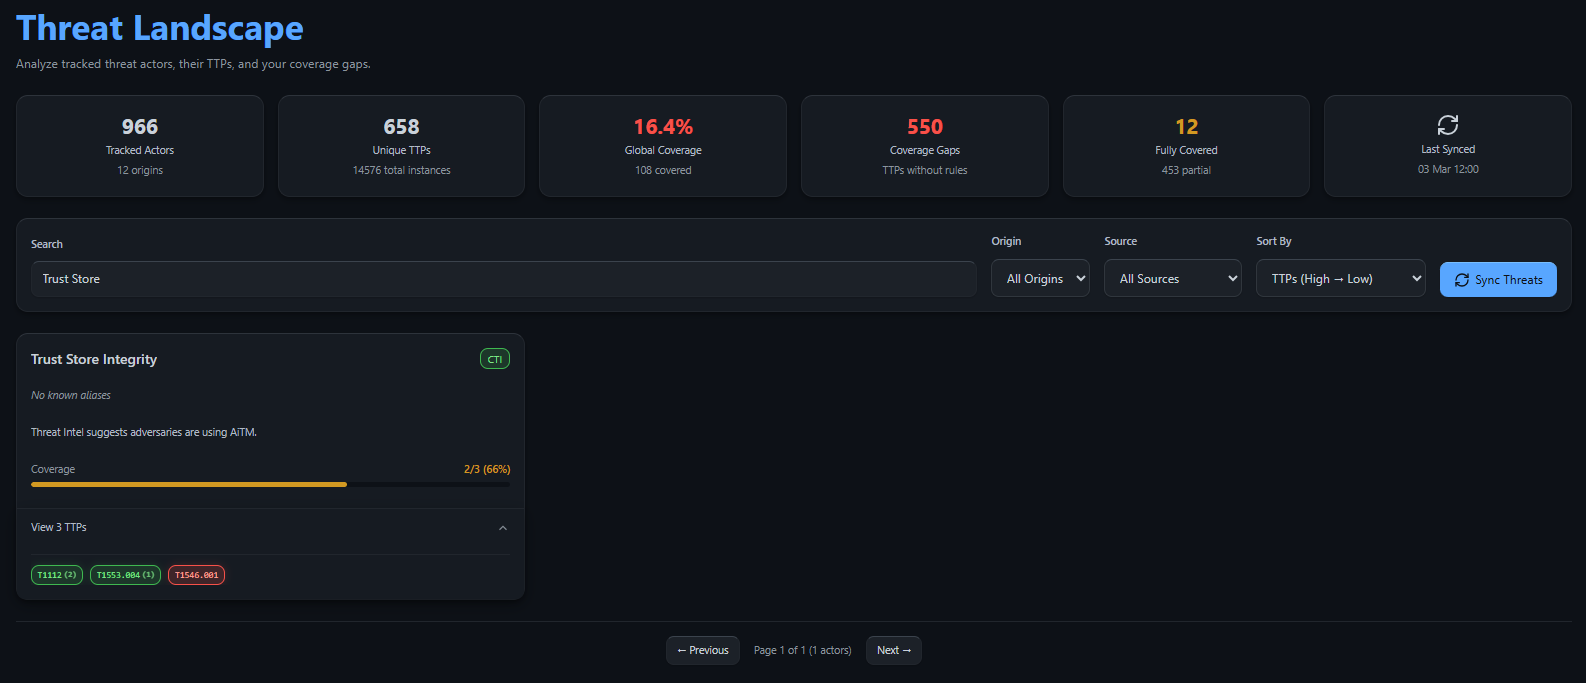Select the Fully Covered stat card
Screen dimensions: 1586x683
[x=1186, y=146]
